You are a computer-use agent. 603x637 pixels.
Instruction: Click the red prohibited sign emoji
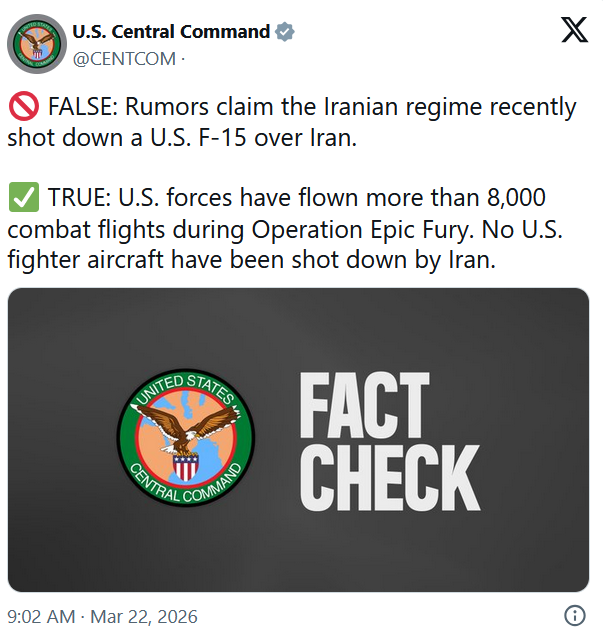tap(24, 106)
